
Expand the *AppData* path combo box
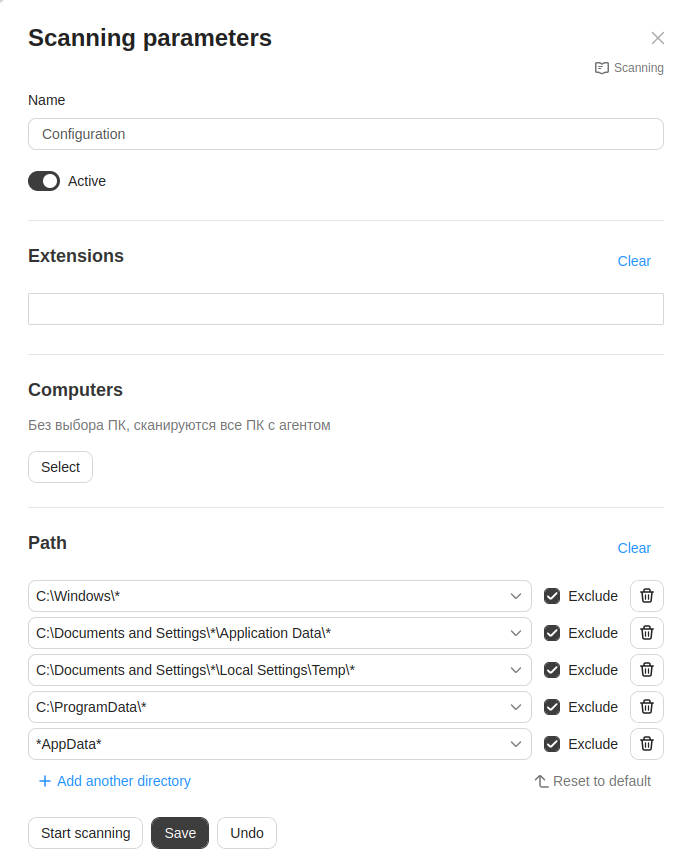coord(516,744)
